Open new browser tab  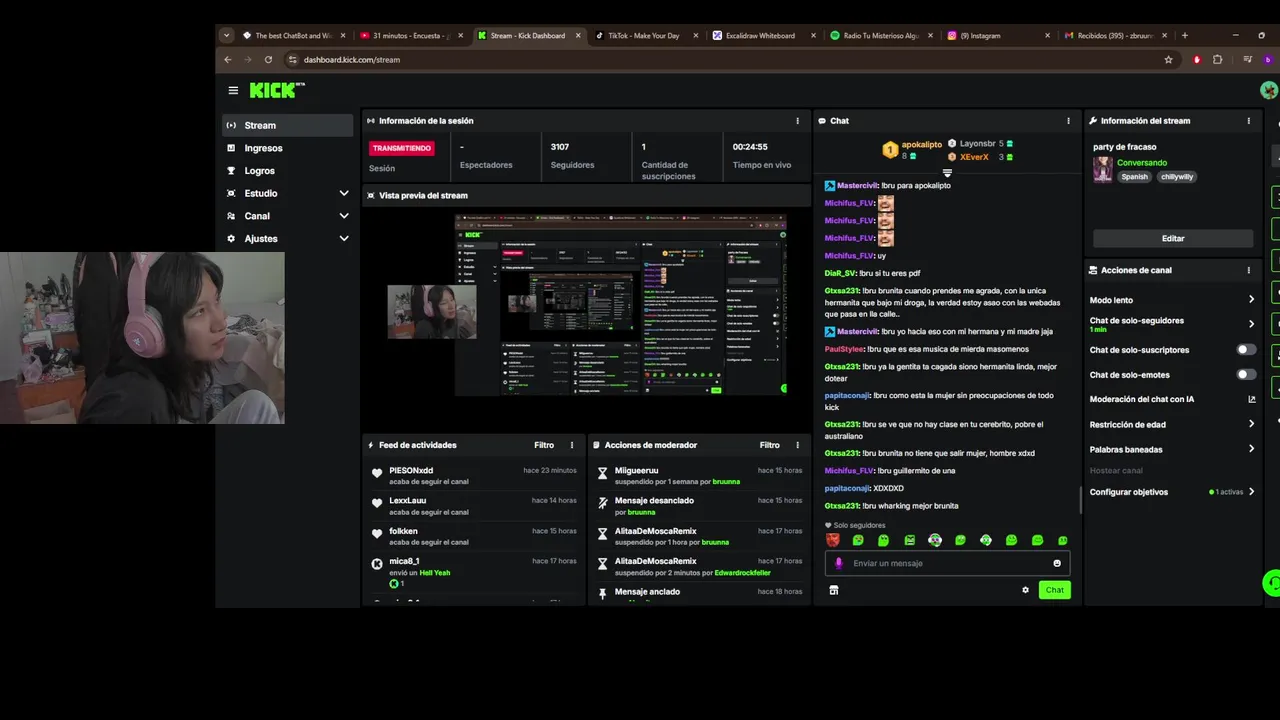1185,35
